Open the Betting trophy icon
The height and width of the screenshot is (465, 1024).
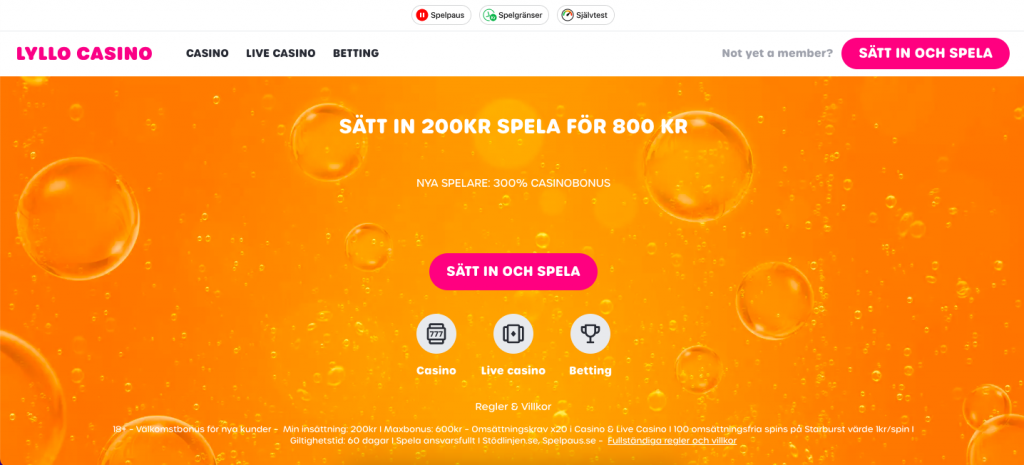[x=590, y=334]
